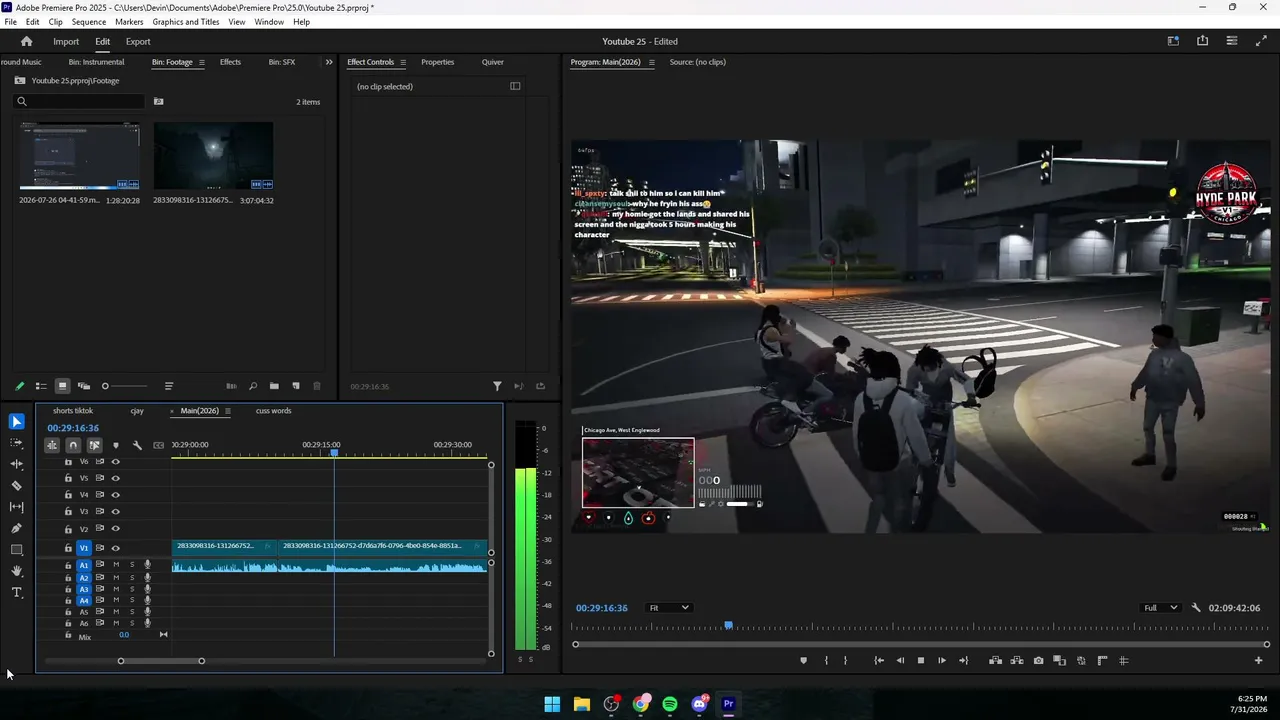The width and height of the screenshot is (1280, 720).
Task: Toggle V1 track visibility eye
Action: [x=116, y=548]
